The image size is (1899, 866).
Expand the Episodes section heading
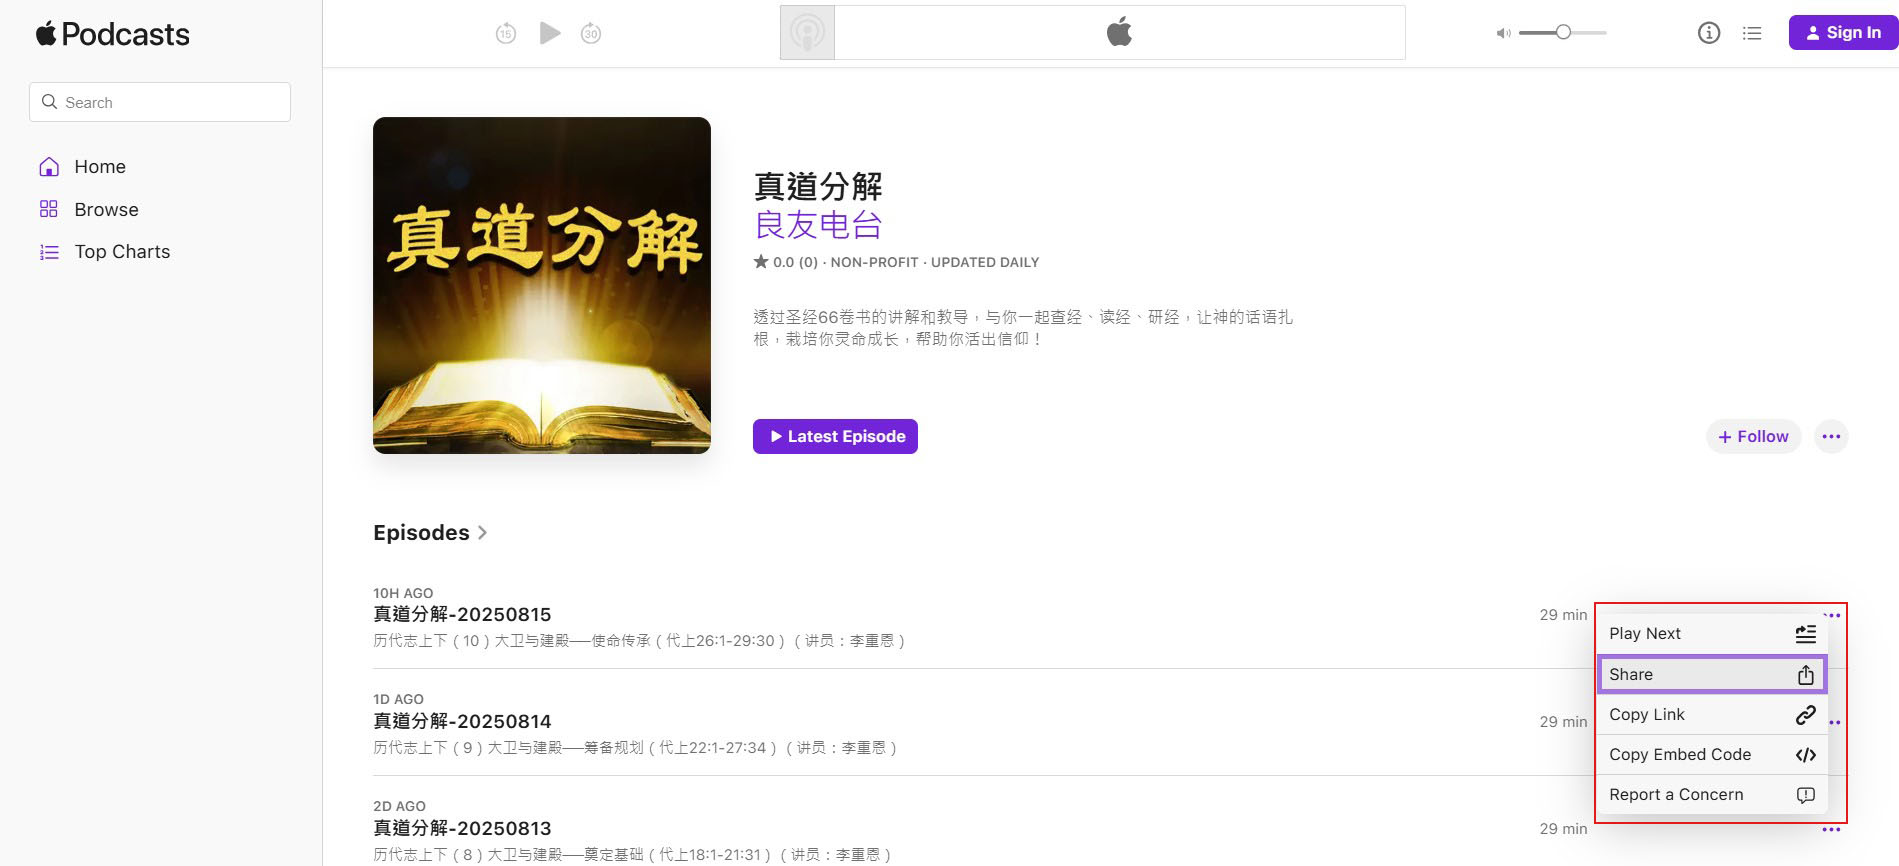430,533
